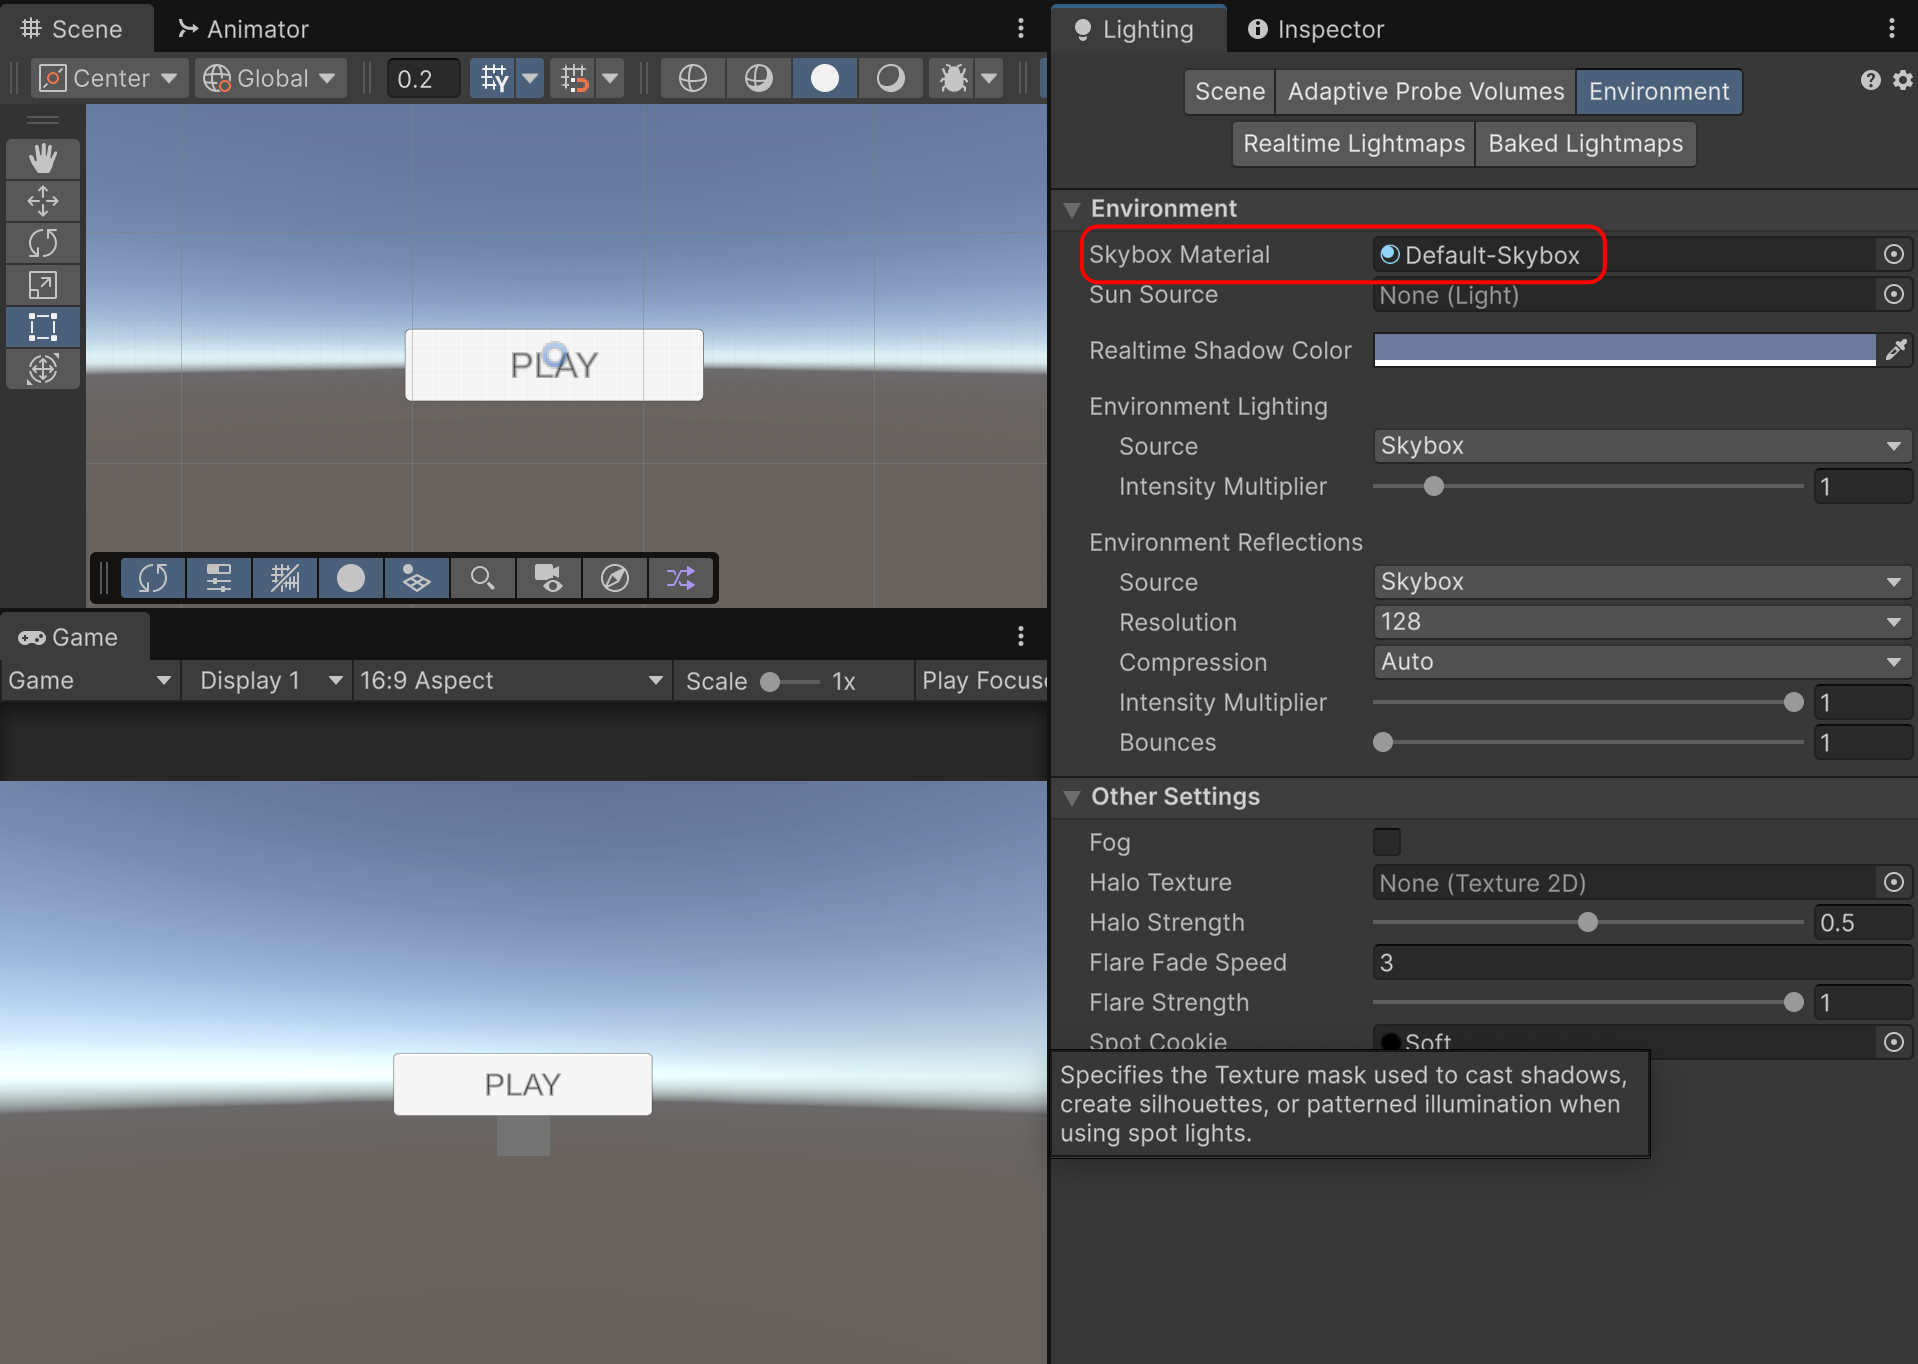Open Lighting settings gear icon
This screenshot has width=1918, height=1364.
[1902, 80]
